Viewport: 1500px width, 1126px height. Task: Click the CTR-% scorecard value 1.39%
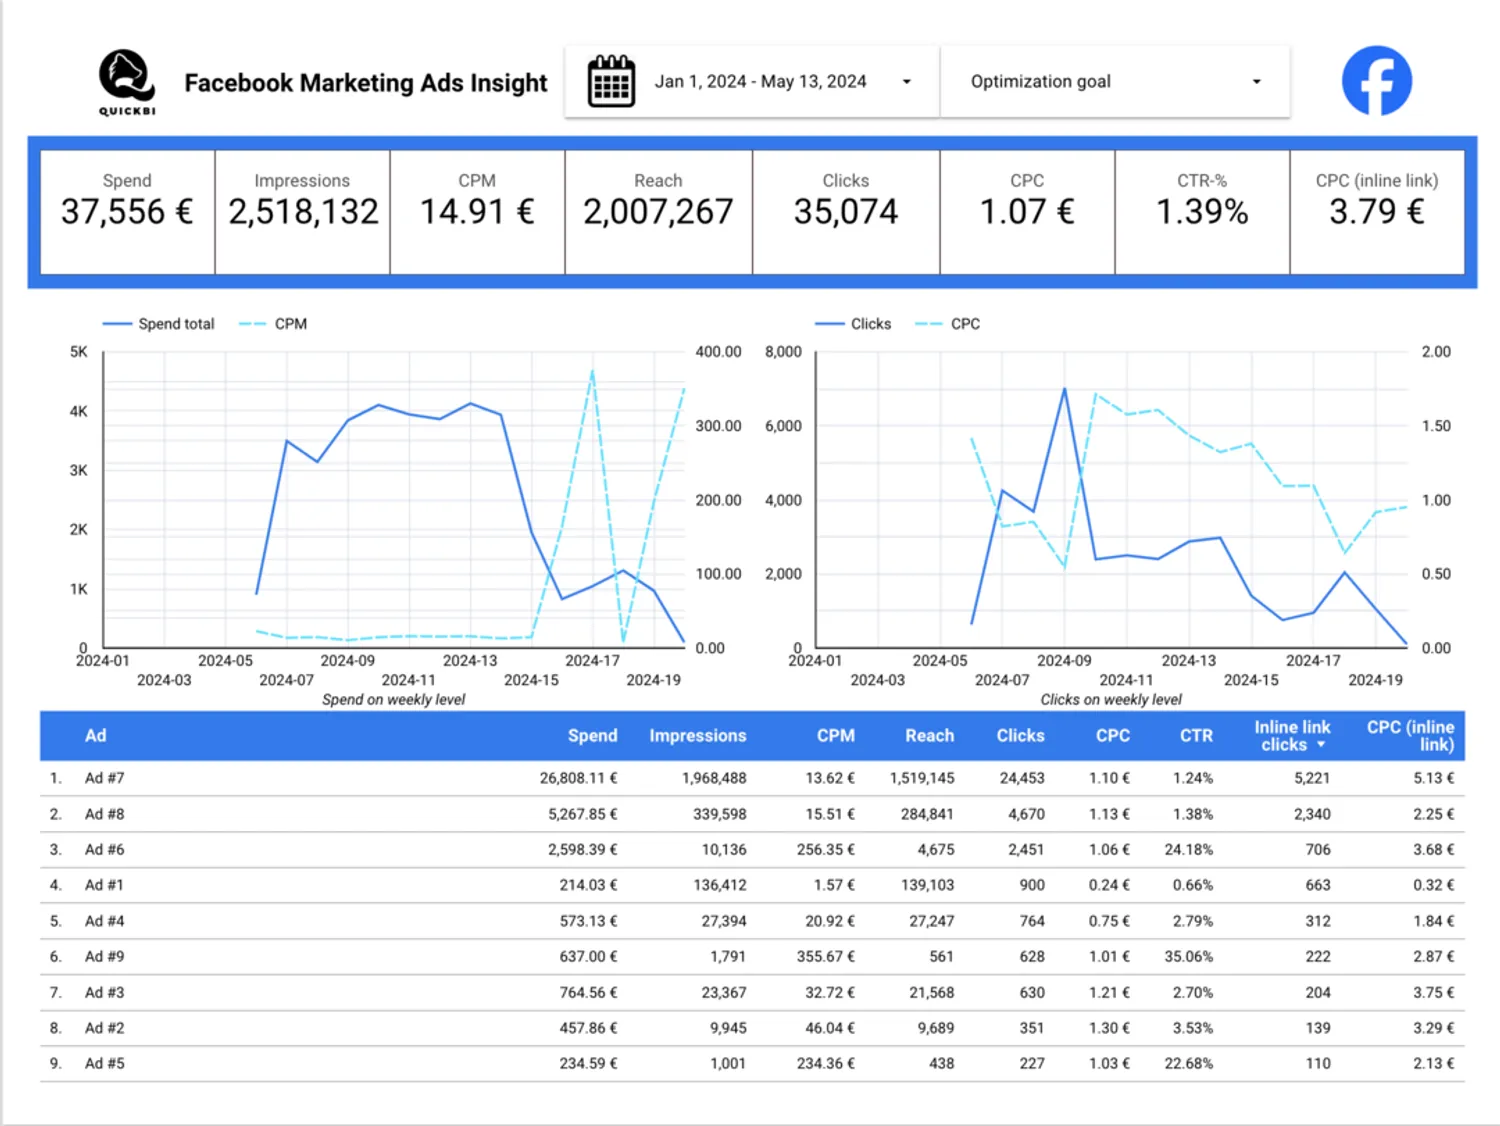[1202, 212]
